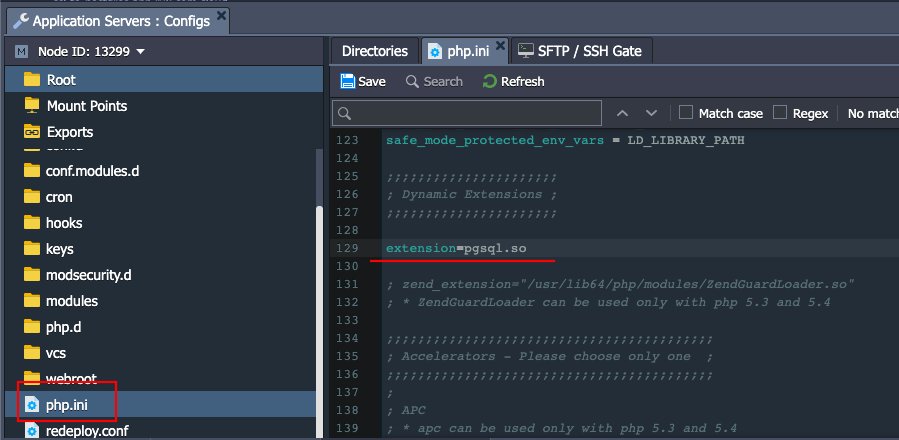This screenshot has height=440, width=899.
Task: Click the modules folder icon
Action: [32, 301]
